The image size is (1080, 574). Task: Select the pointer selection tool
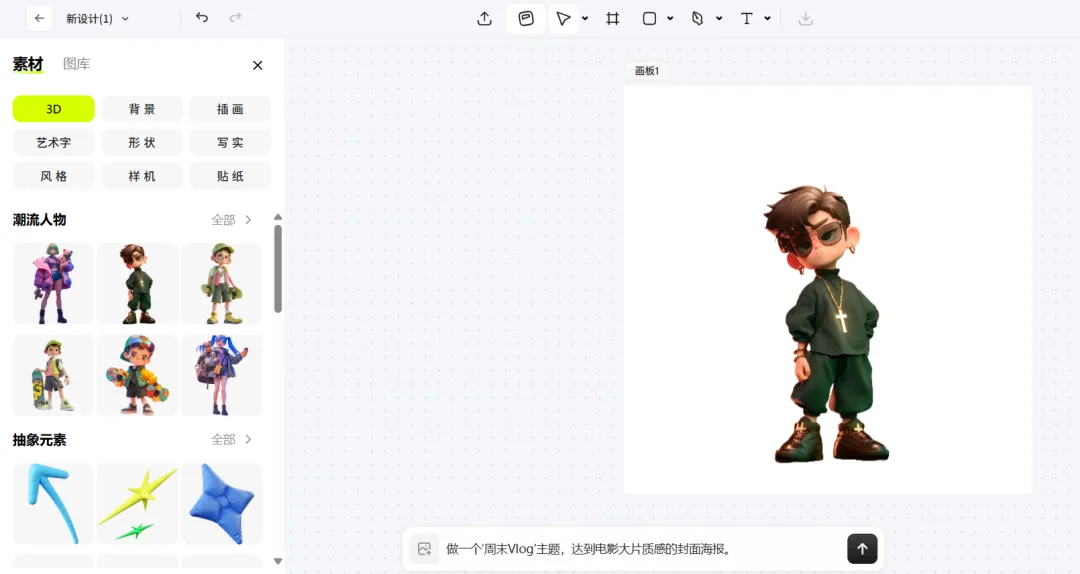click(563, 19)
